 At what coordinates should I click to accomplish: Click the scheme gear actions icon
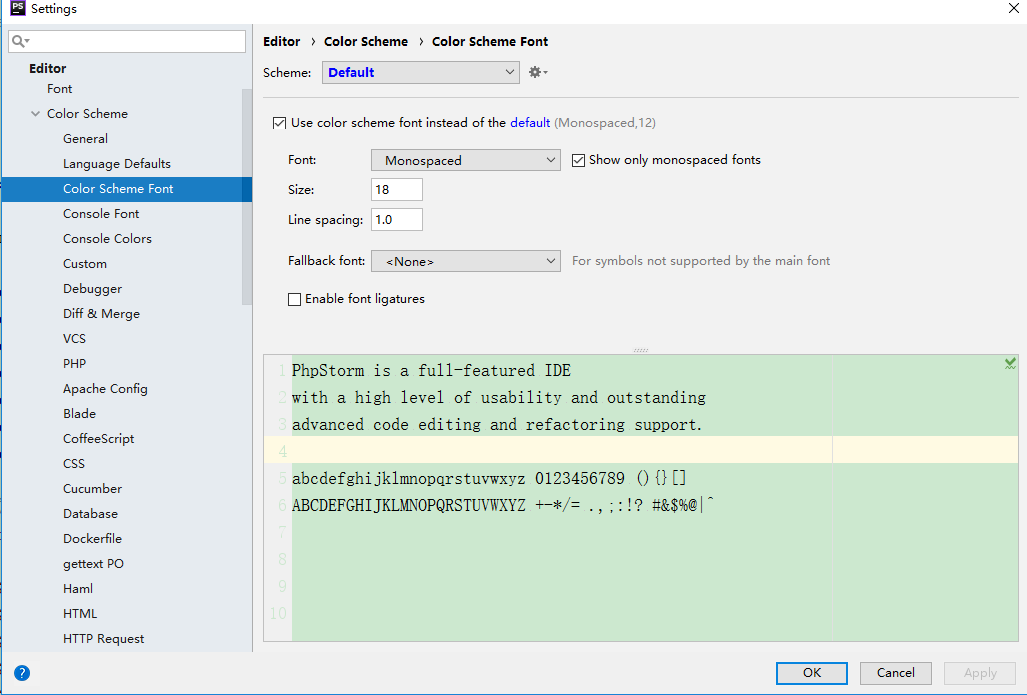538,72
